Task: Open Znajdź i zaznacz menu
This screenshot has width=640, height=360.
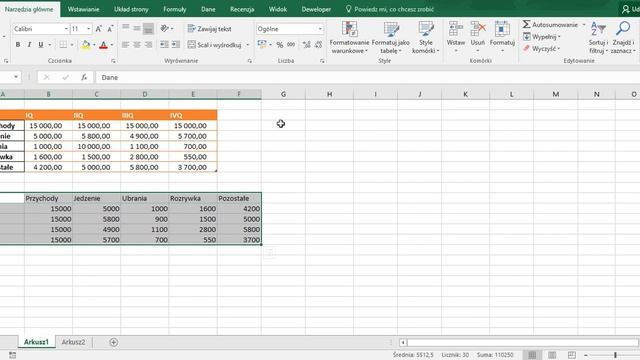Action: pyautogui.click(x=623, y=38)
